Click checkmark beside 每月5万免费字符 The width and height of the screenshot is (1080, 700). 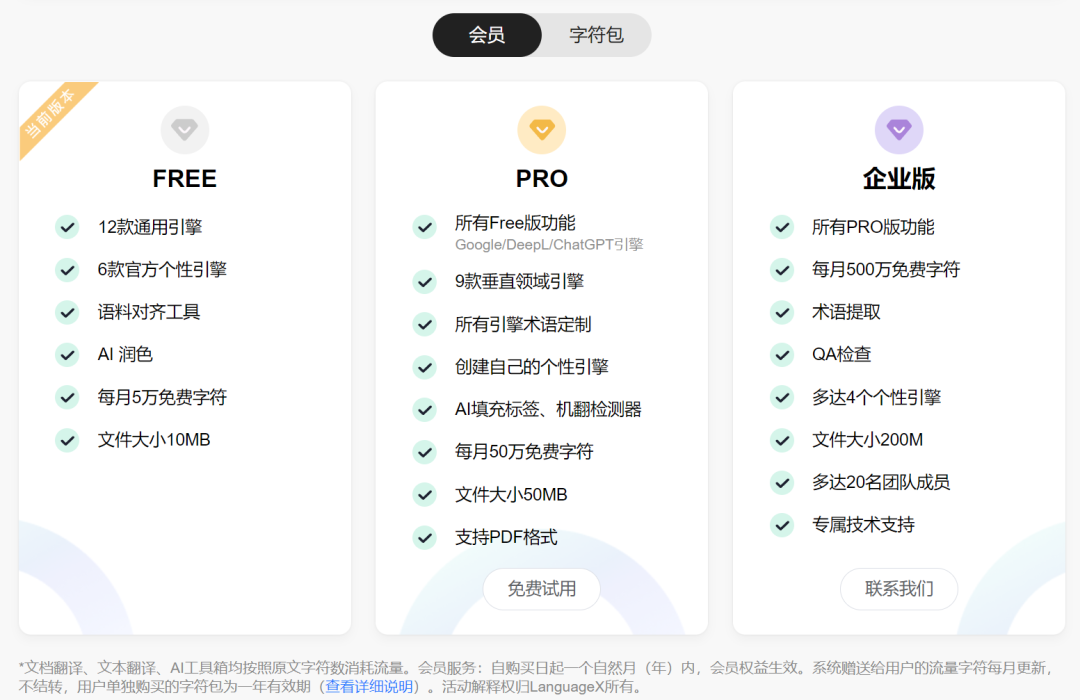point(68,398)
